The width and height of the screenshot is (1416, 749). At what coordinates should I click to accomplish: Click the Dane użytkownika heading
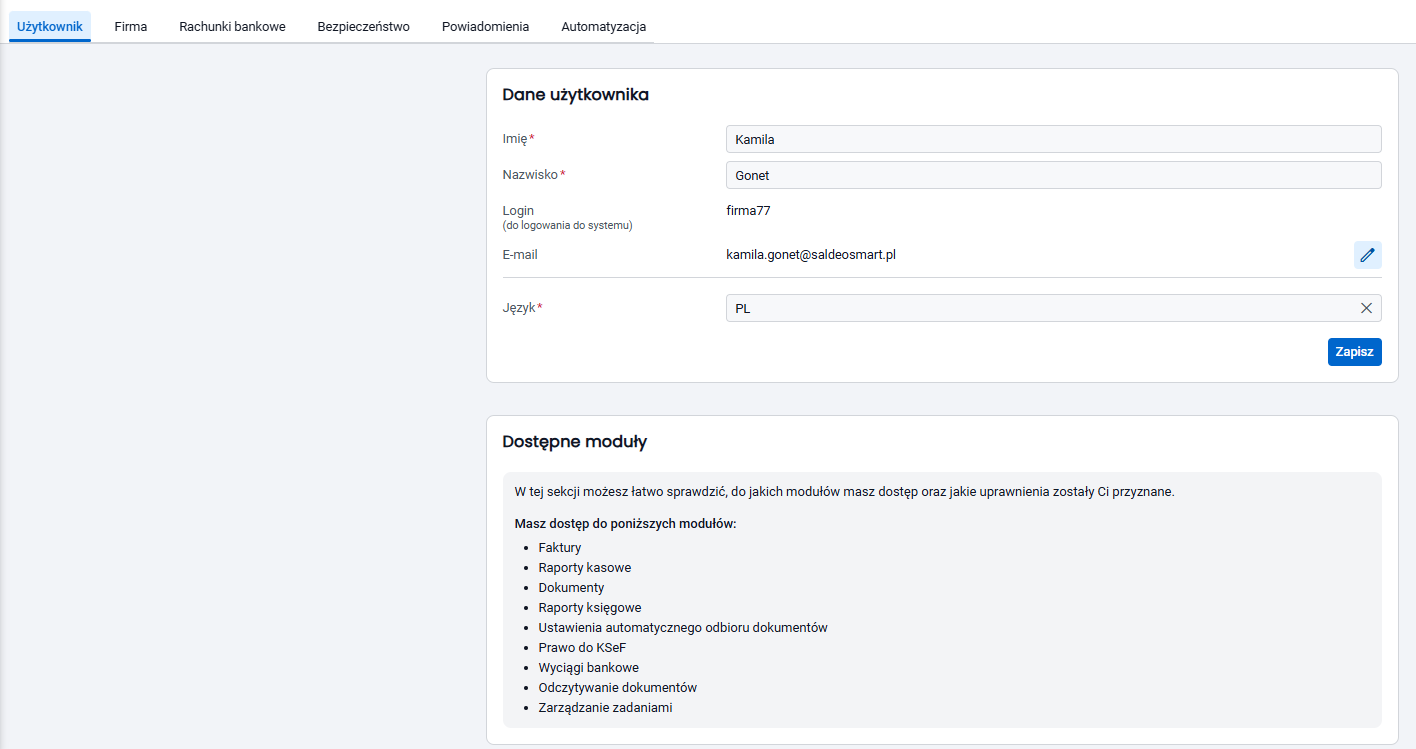575,95
